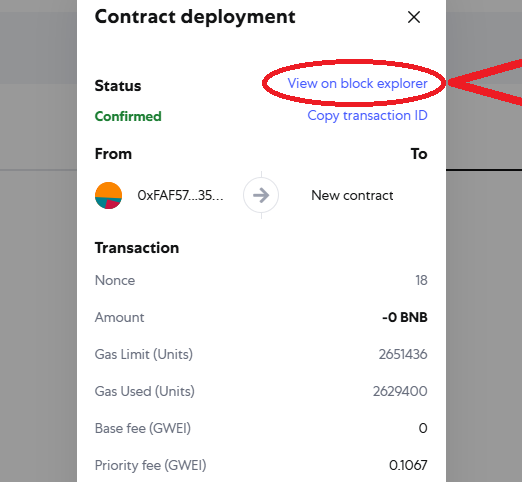Copy transaction ID

(x=367, y=116)
